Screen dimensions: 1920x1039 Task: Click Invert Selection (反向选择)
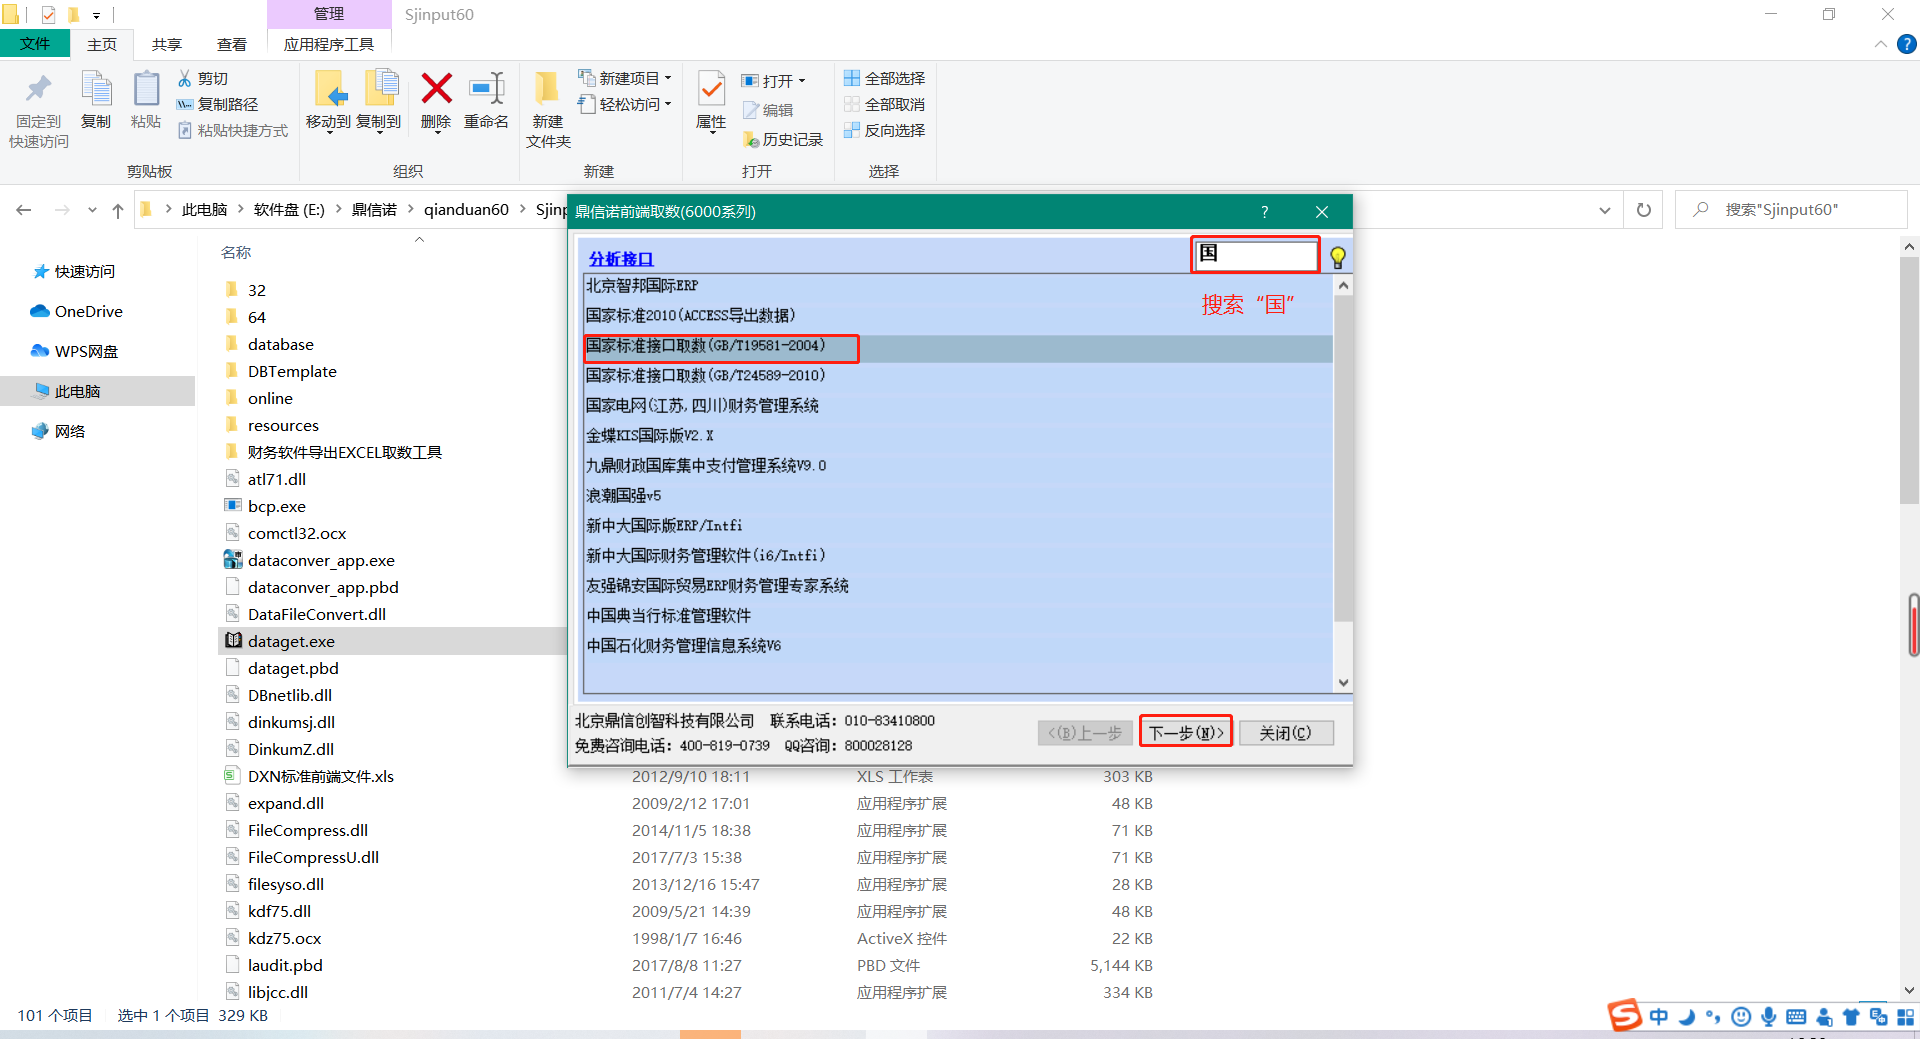point(885,130)
